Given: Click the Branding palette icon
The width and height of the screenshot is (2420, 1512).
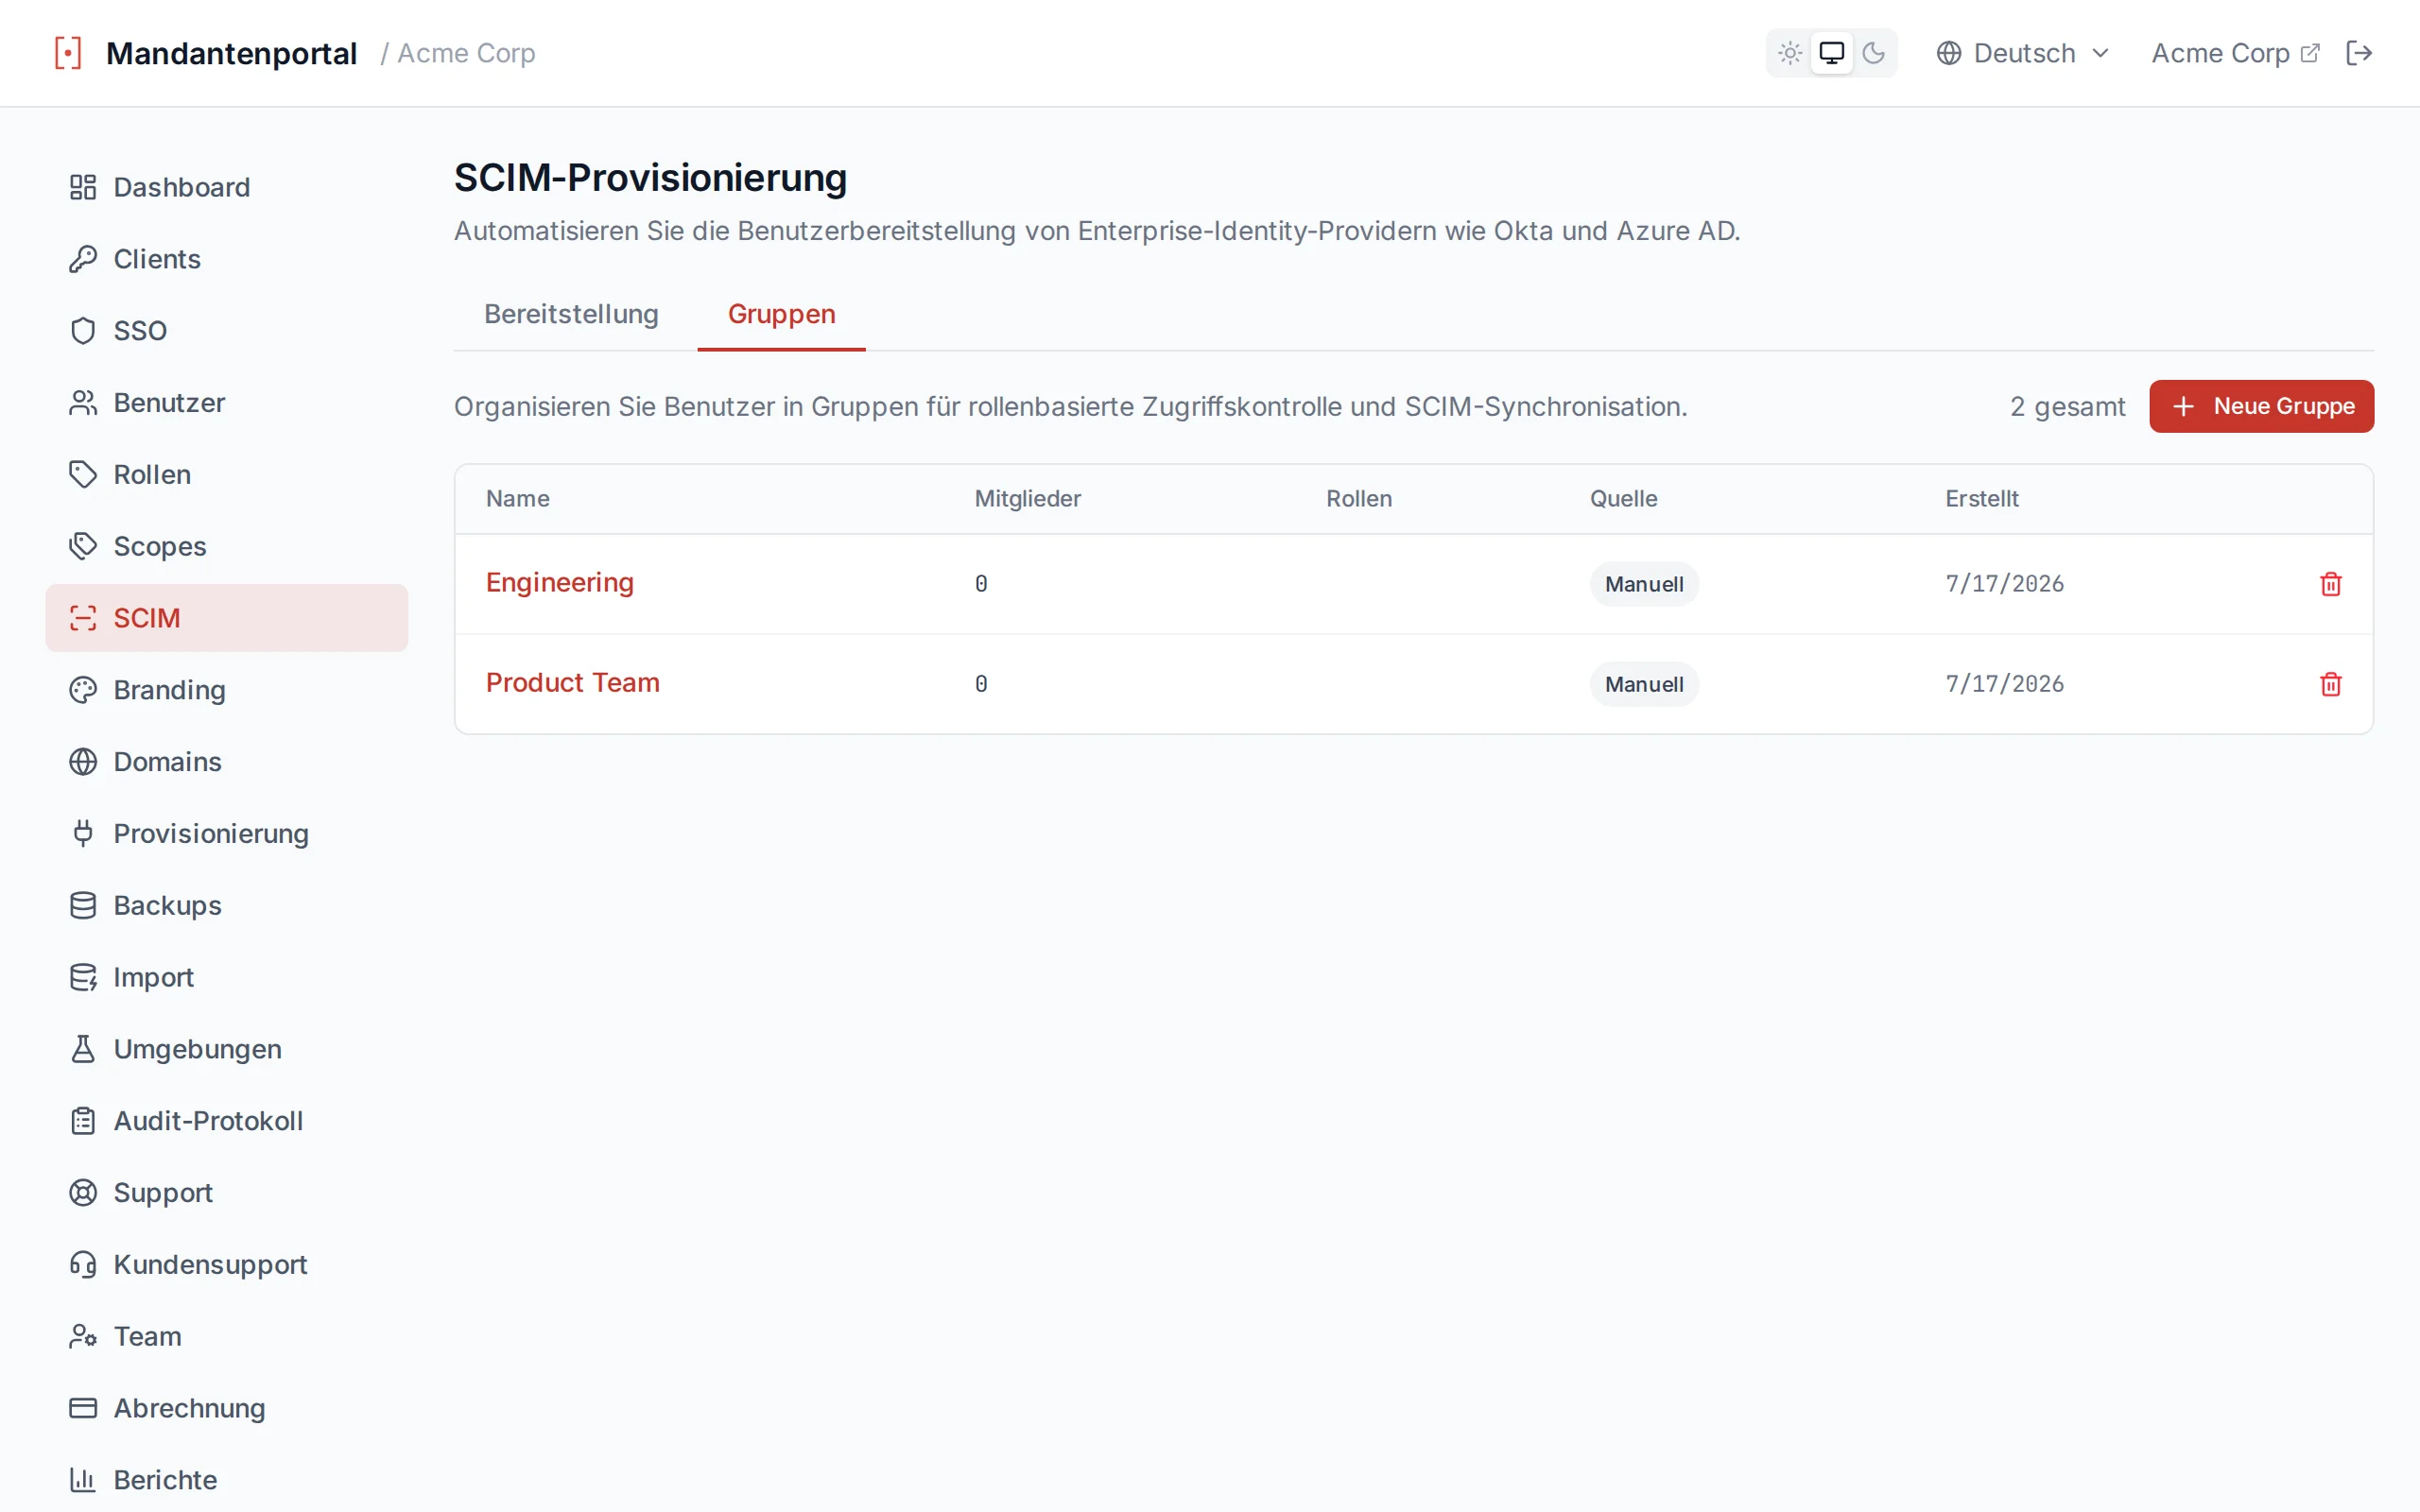Looking at the screenshot, I should pyautogui.click(x=83, y=690).
